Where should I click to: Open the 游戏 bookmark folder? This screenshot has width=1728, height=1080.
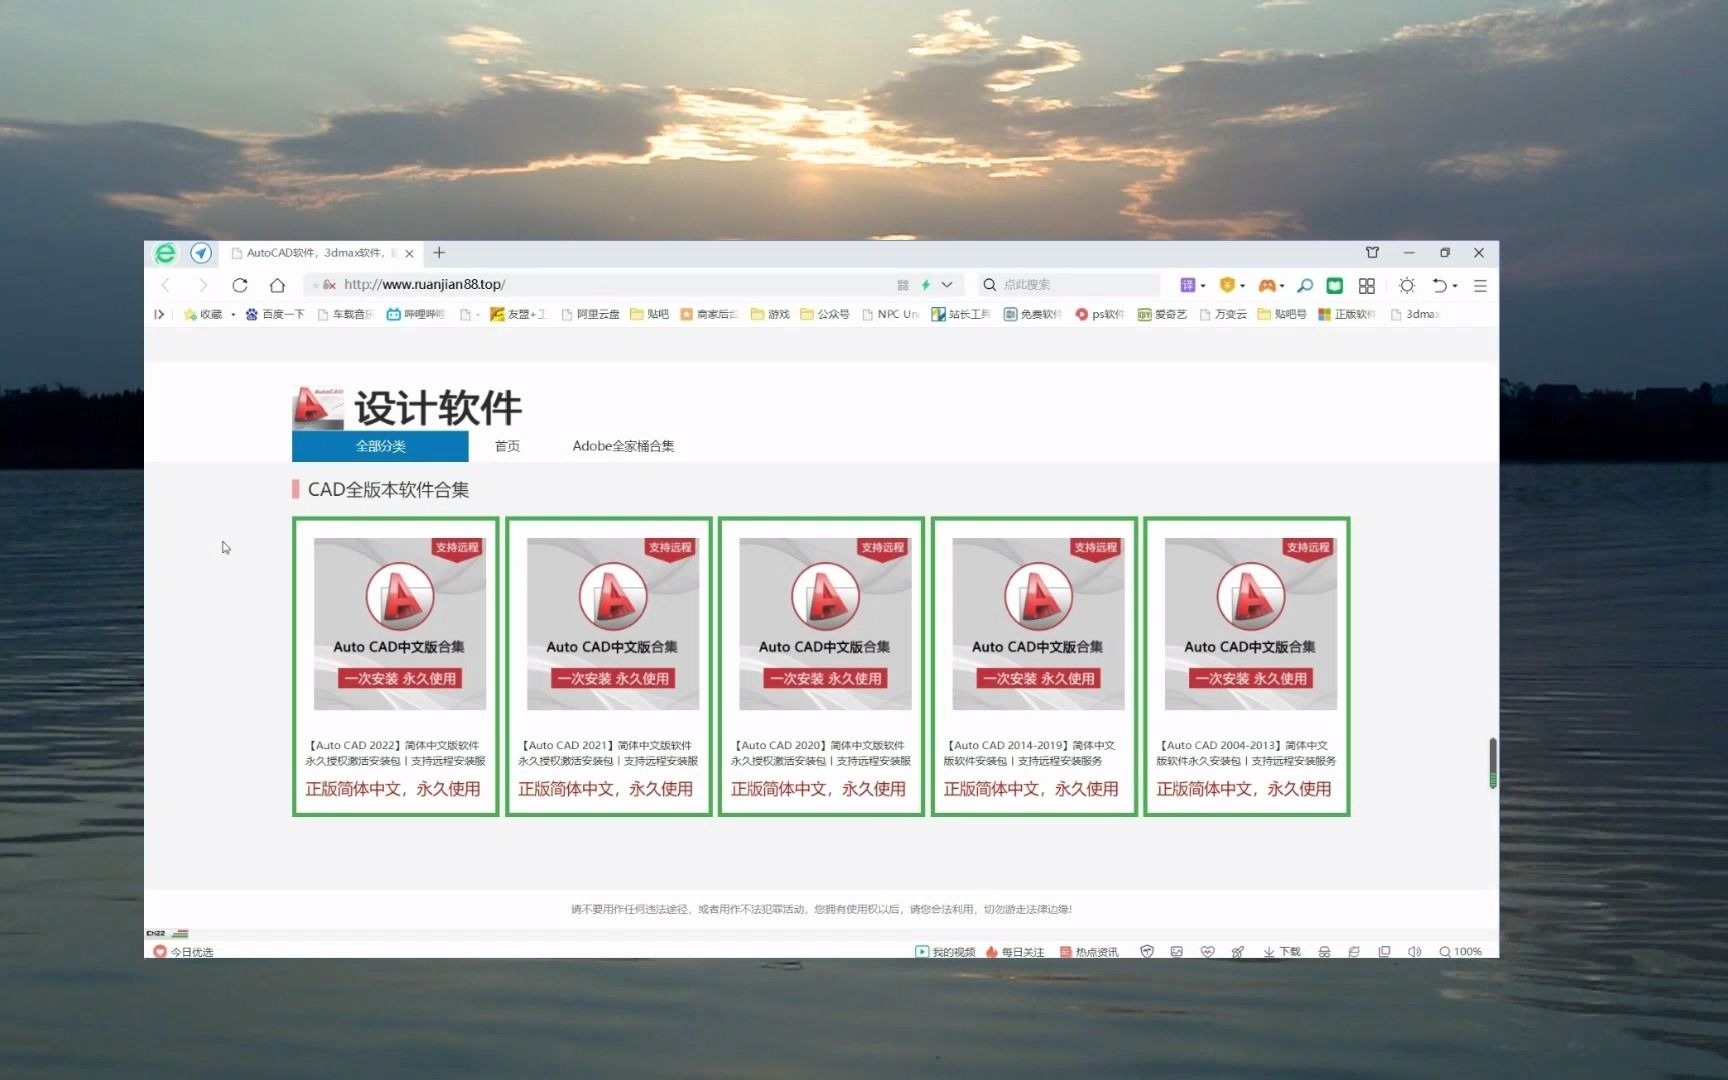click(770, 314)
